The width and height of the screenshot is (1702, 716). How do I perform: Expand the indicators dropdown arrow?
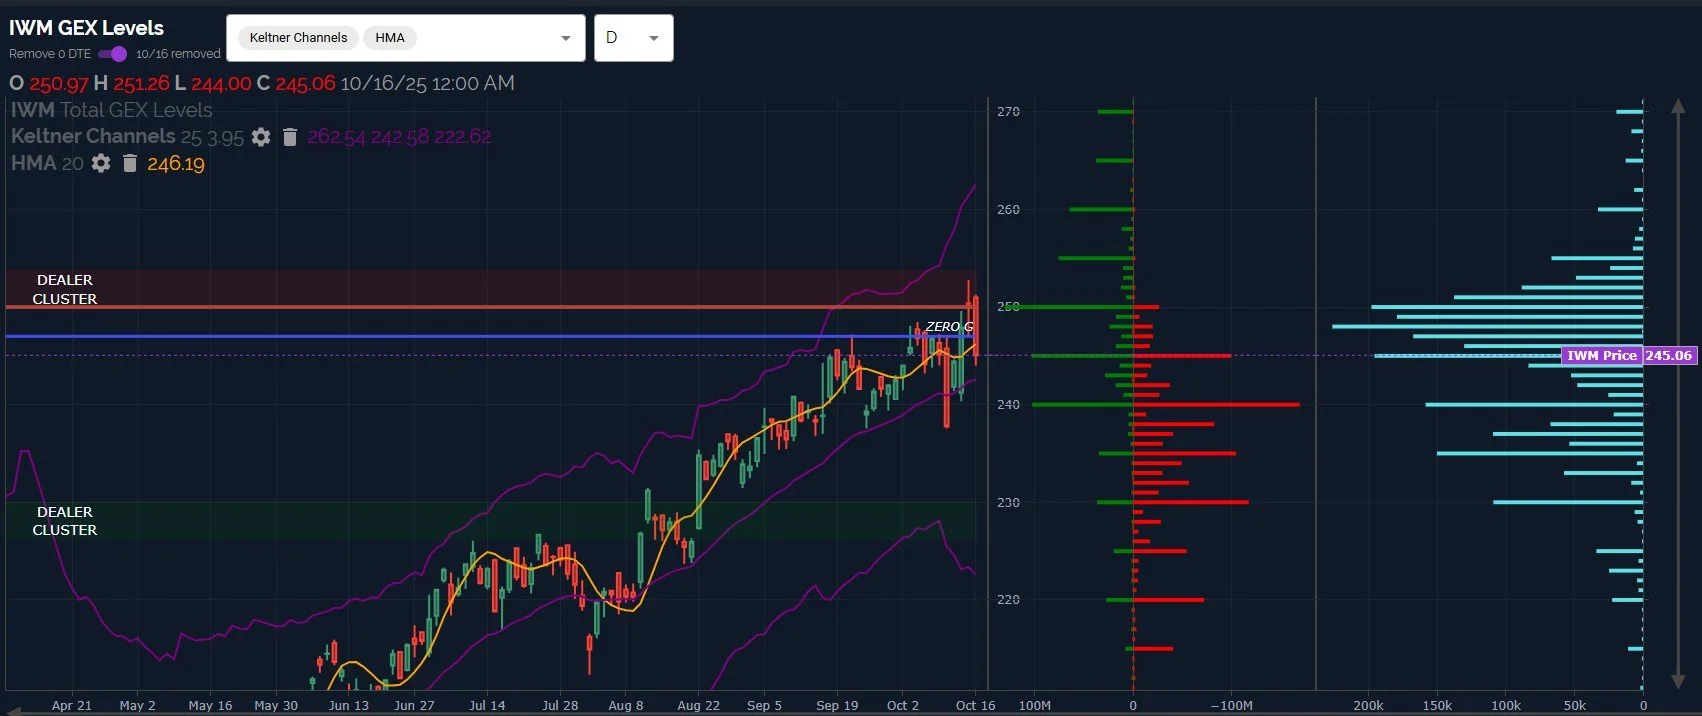pyautogui.click(x=566, y=38)
